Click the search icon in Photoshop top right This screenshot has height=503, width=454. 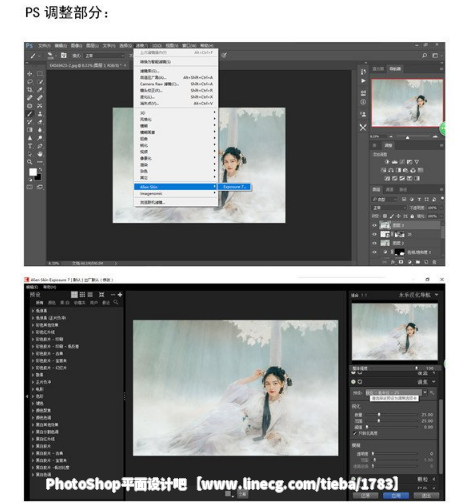tap(424, 55)
